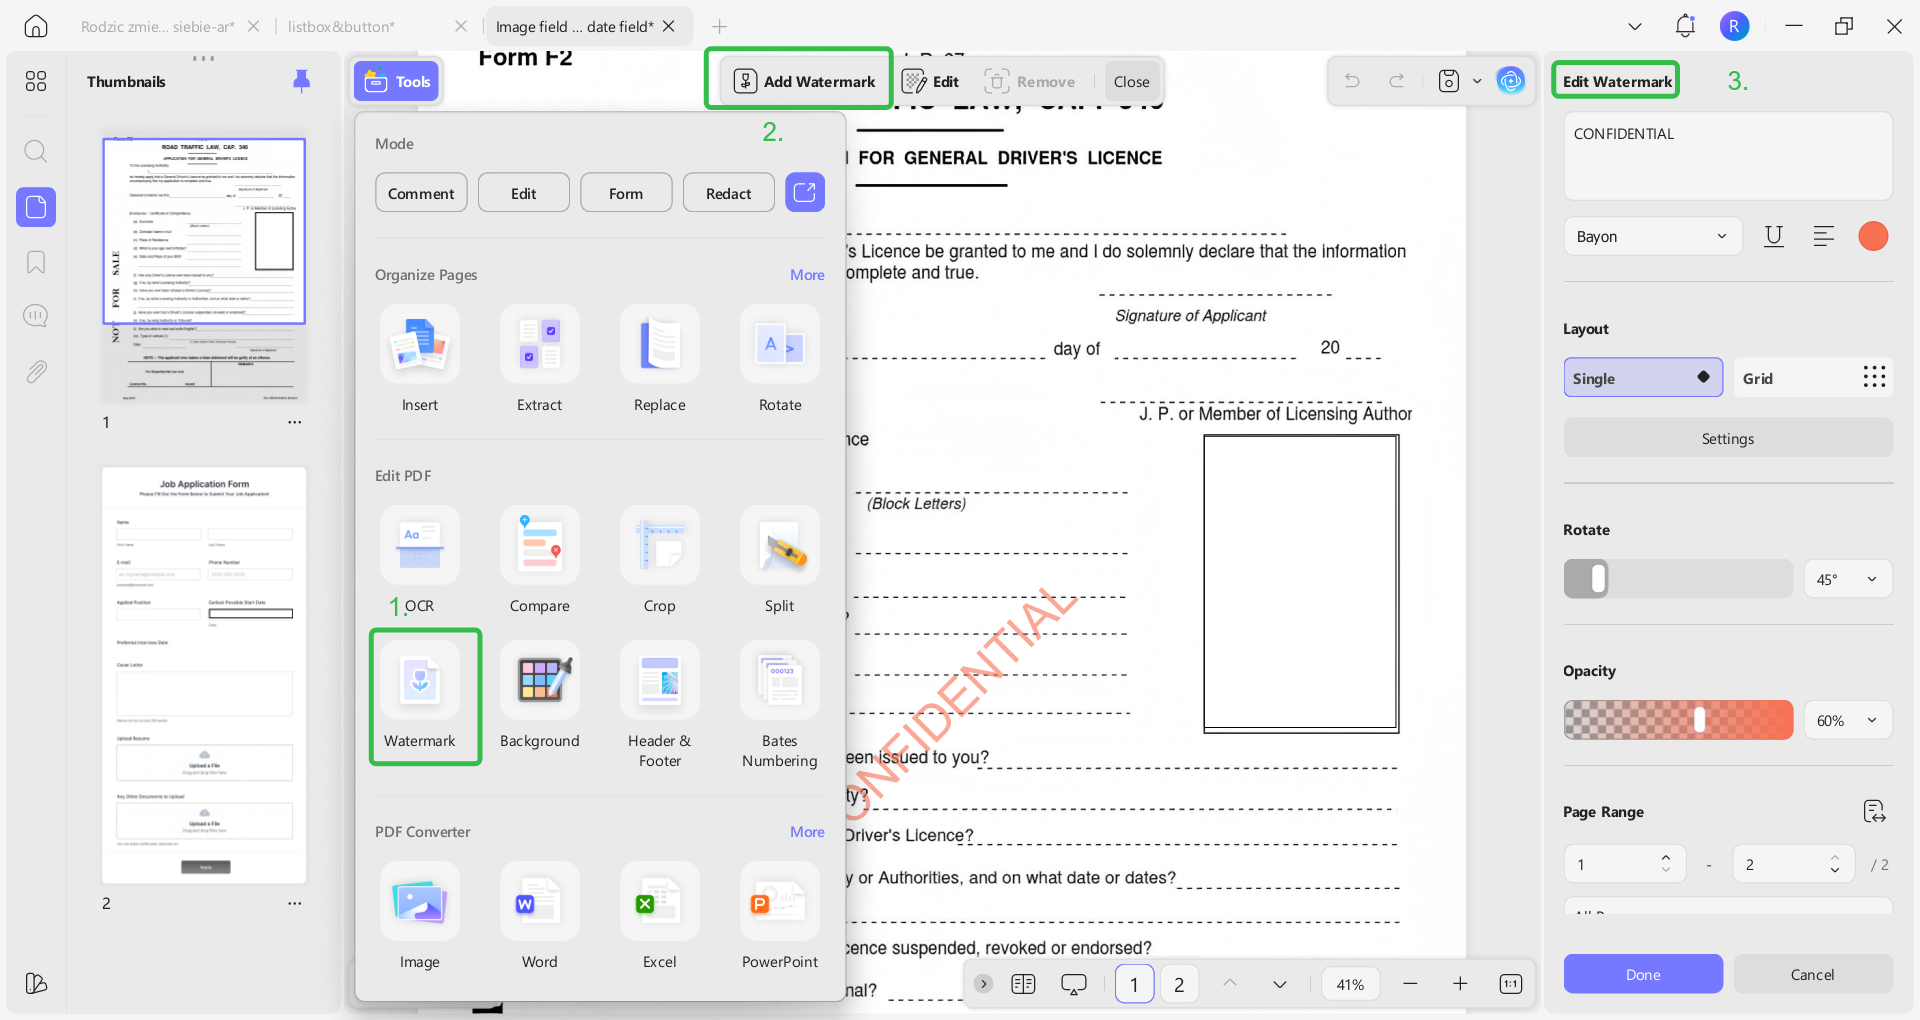This screenshot has width=1920, height=1020.
Task: Select Edit mode
Action: (x=524, y=193)
